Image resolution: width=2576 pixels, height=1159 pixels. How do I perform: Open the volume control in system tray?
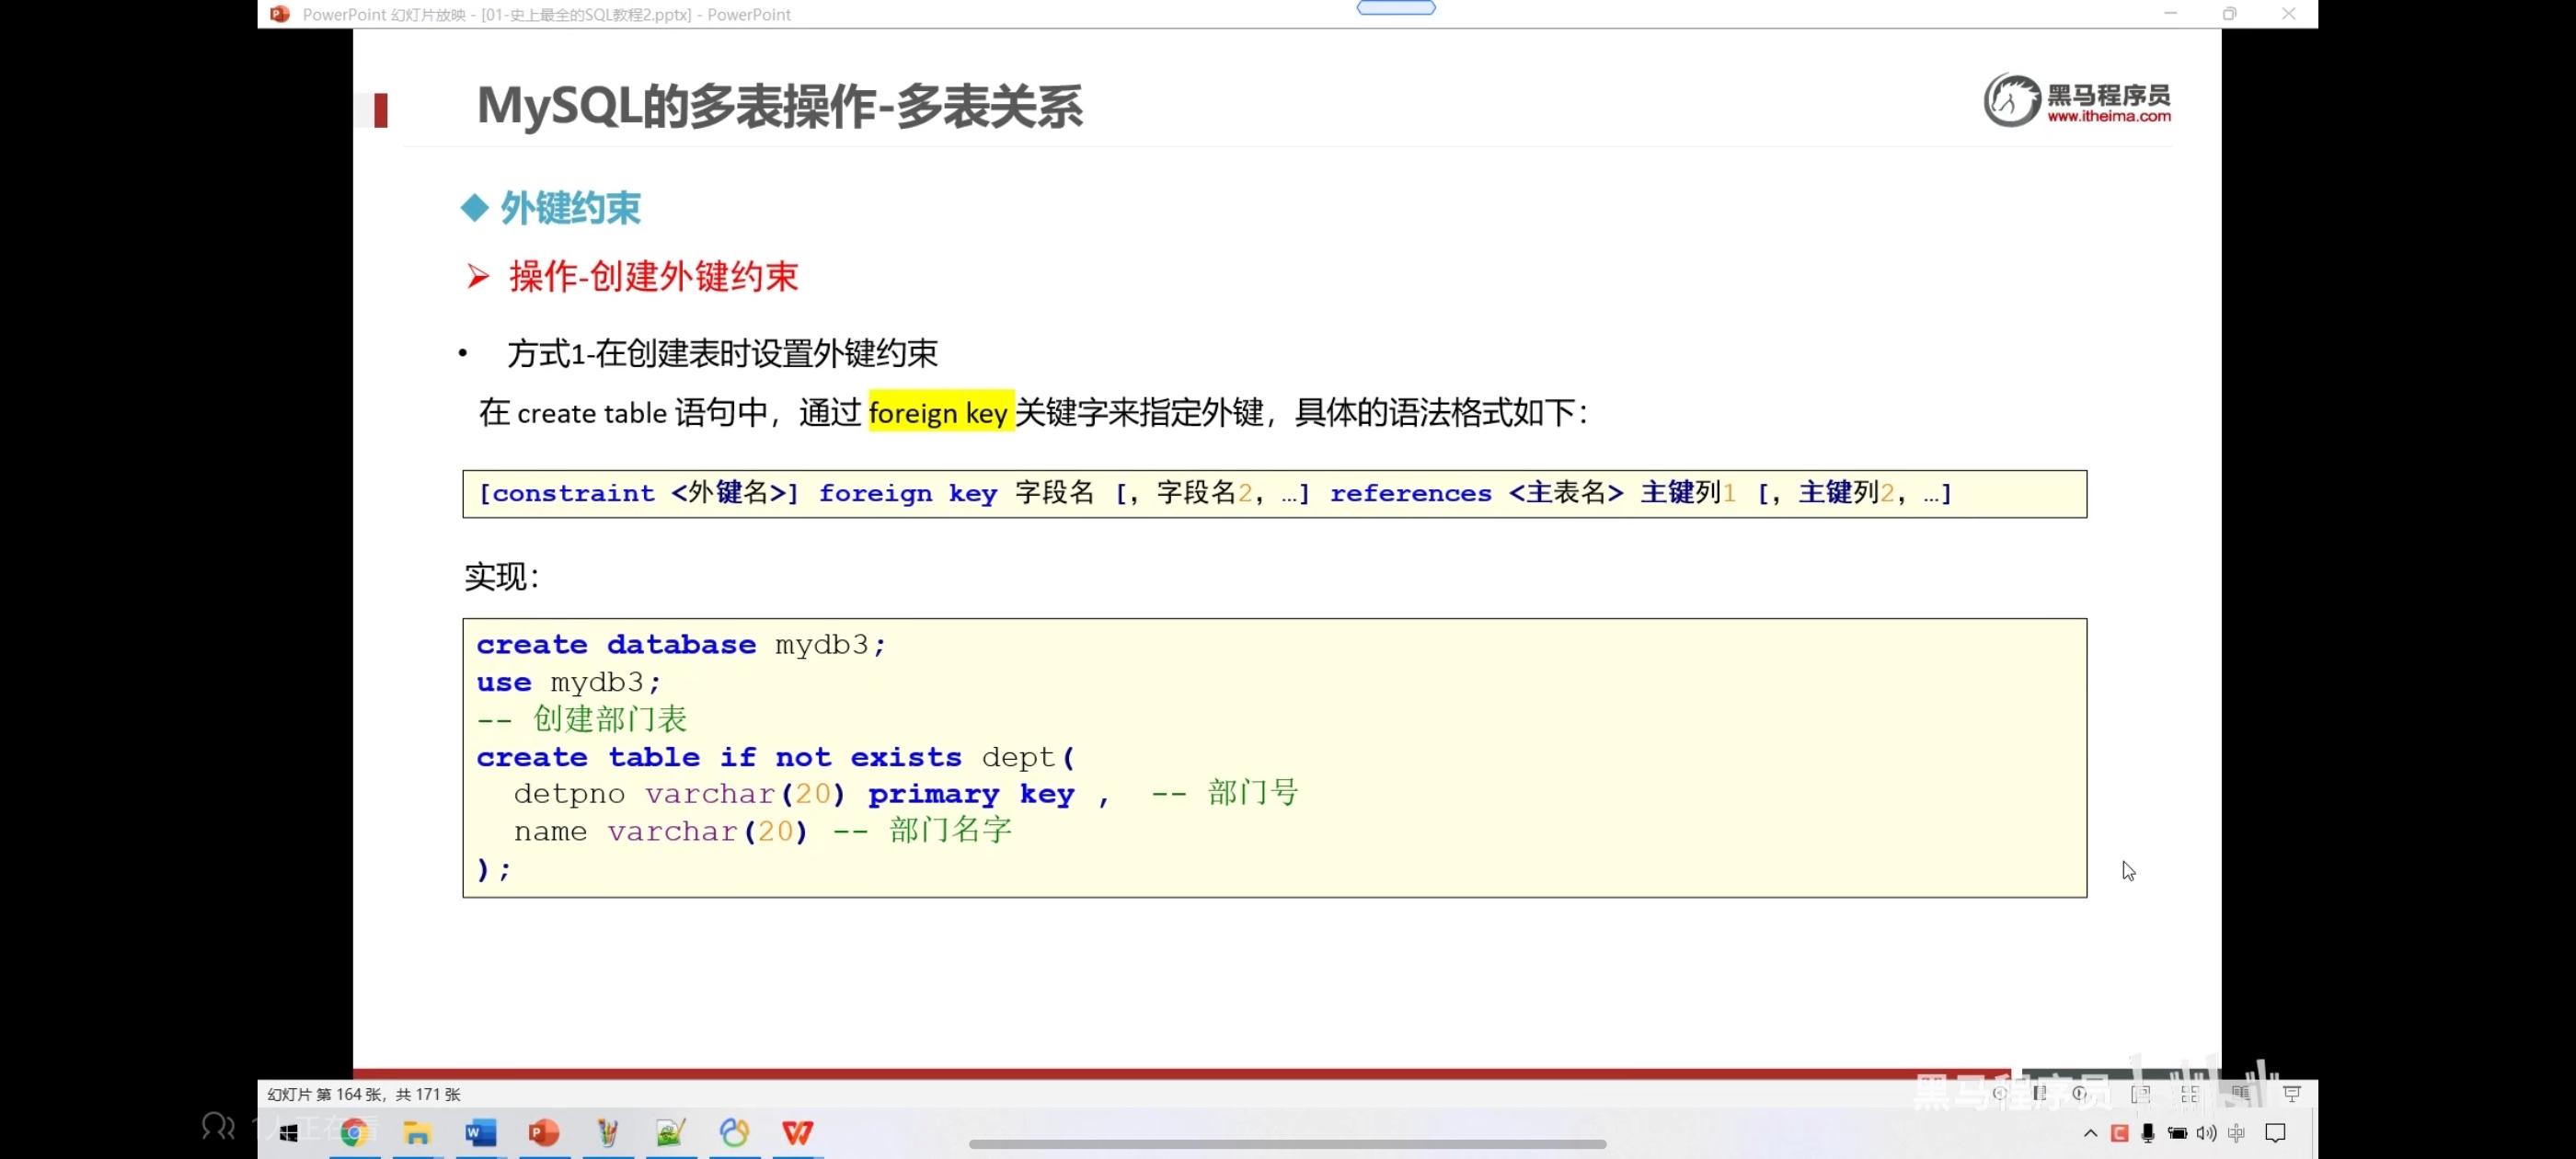[2206, 1132]
